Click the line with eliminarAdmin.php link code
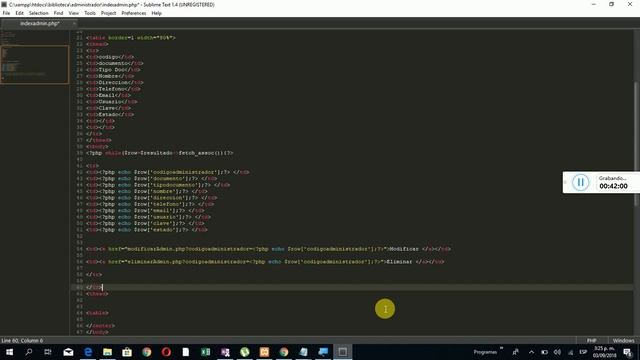Image resolution: width=640 pixels, height=360 pixels. click(265, 262)
